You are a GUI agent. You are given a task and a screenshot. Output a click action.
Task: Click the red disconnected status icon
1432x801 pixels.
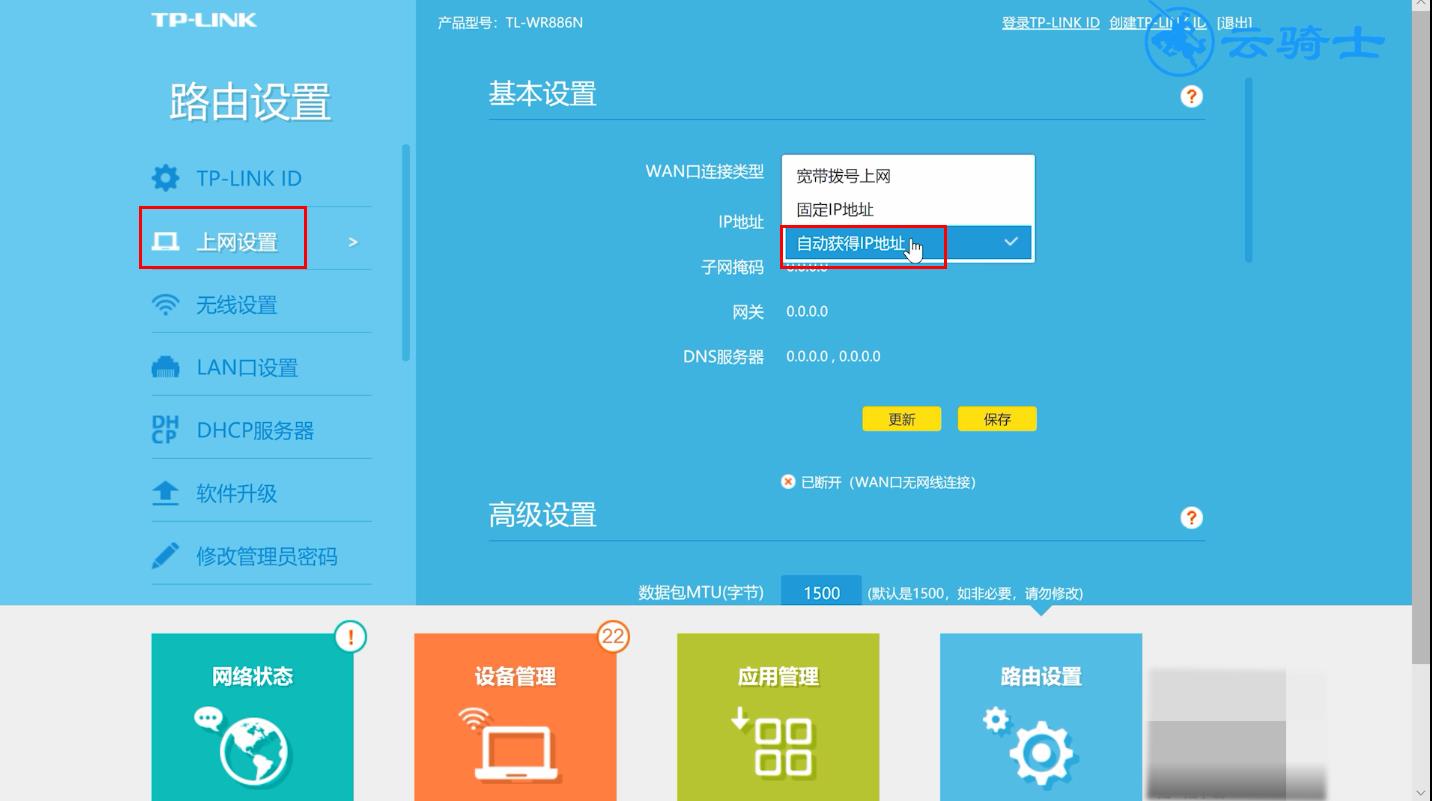pyautogui.click(x=788, y=482)
